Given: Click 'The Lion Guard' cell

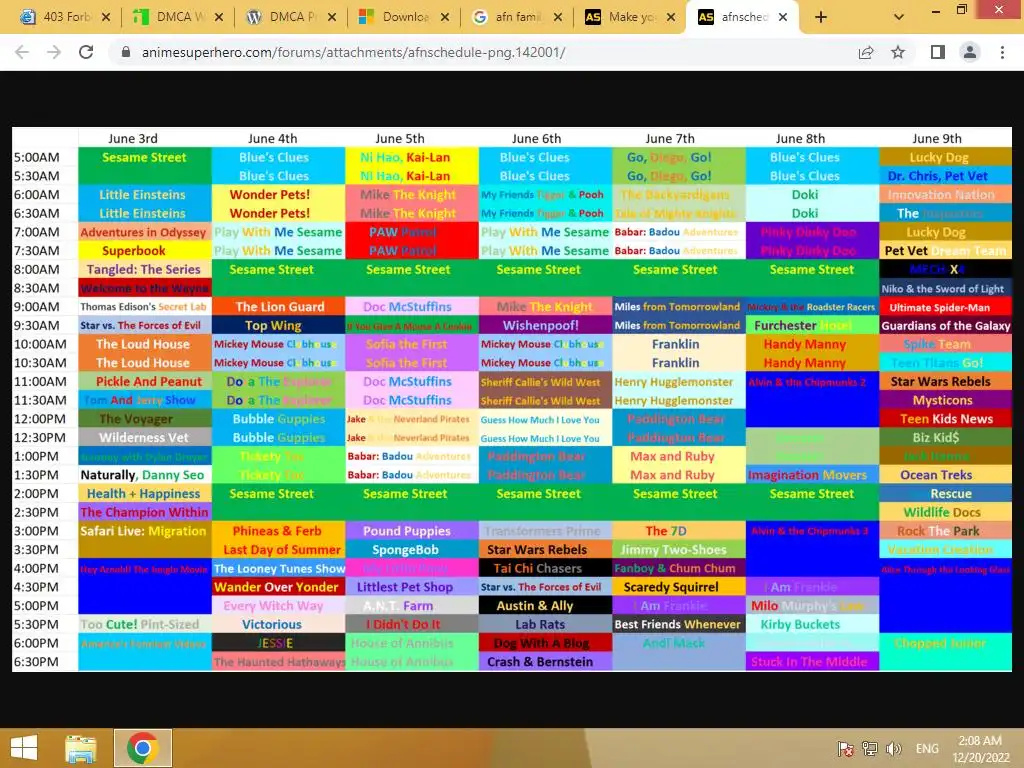Looking at the screenshot, I should (279, 306).
